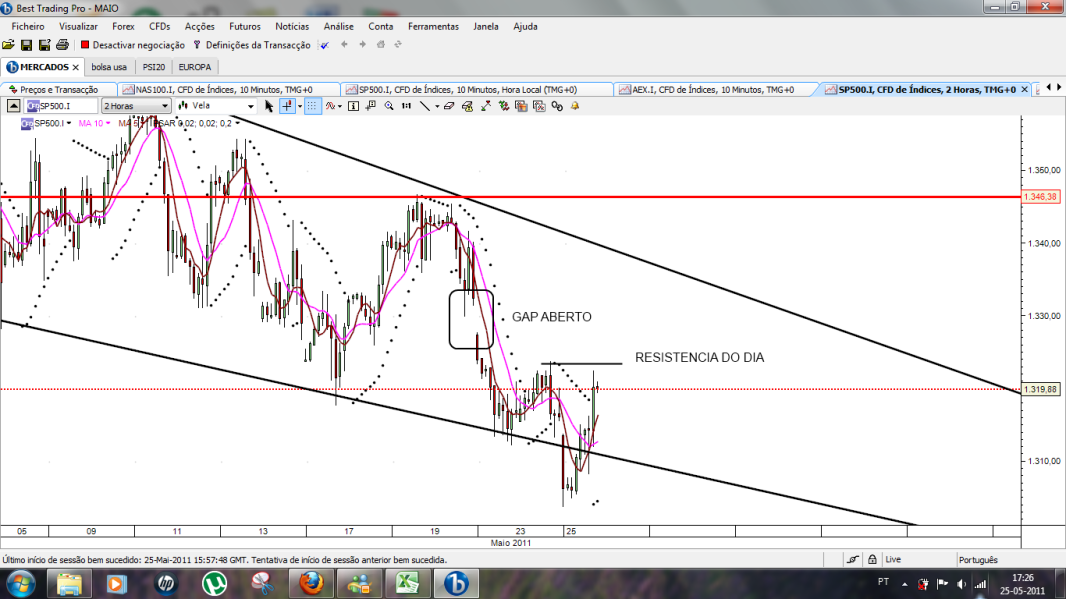Close the MERCADOS tab
Screen dimensions: 1066x599
click(x=75, y=67)
